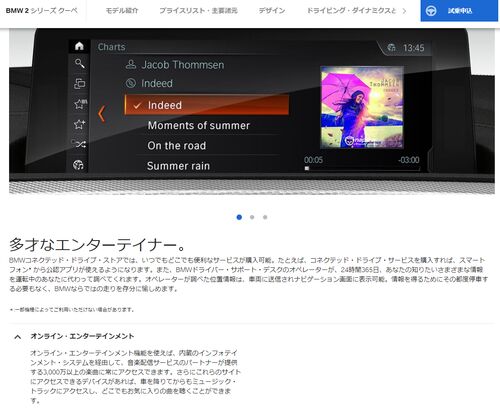Image resolution: width=500 pixels, height=412 pixels.
Task: Click the footnote text starting with asterisk
Action: point(72,310)
